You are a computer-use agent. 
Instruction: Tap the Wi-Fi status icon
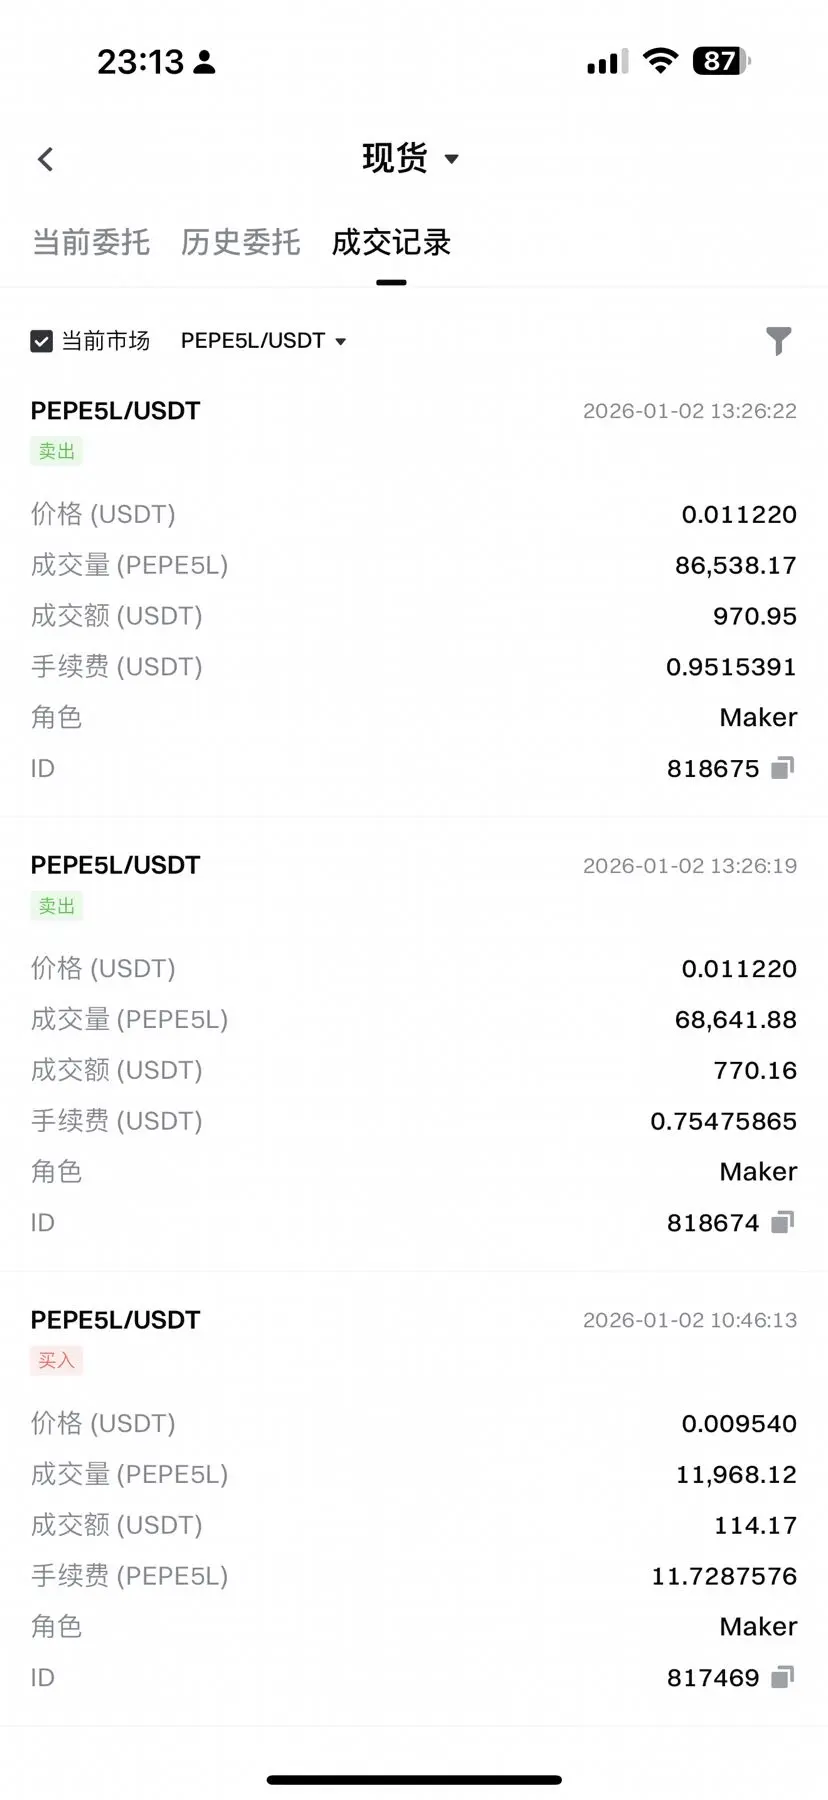tap(660, 61)
